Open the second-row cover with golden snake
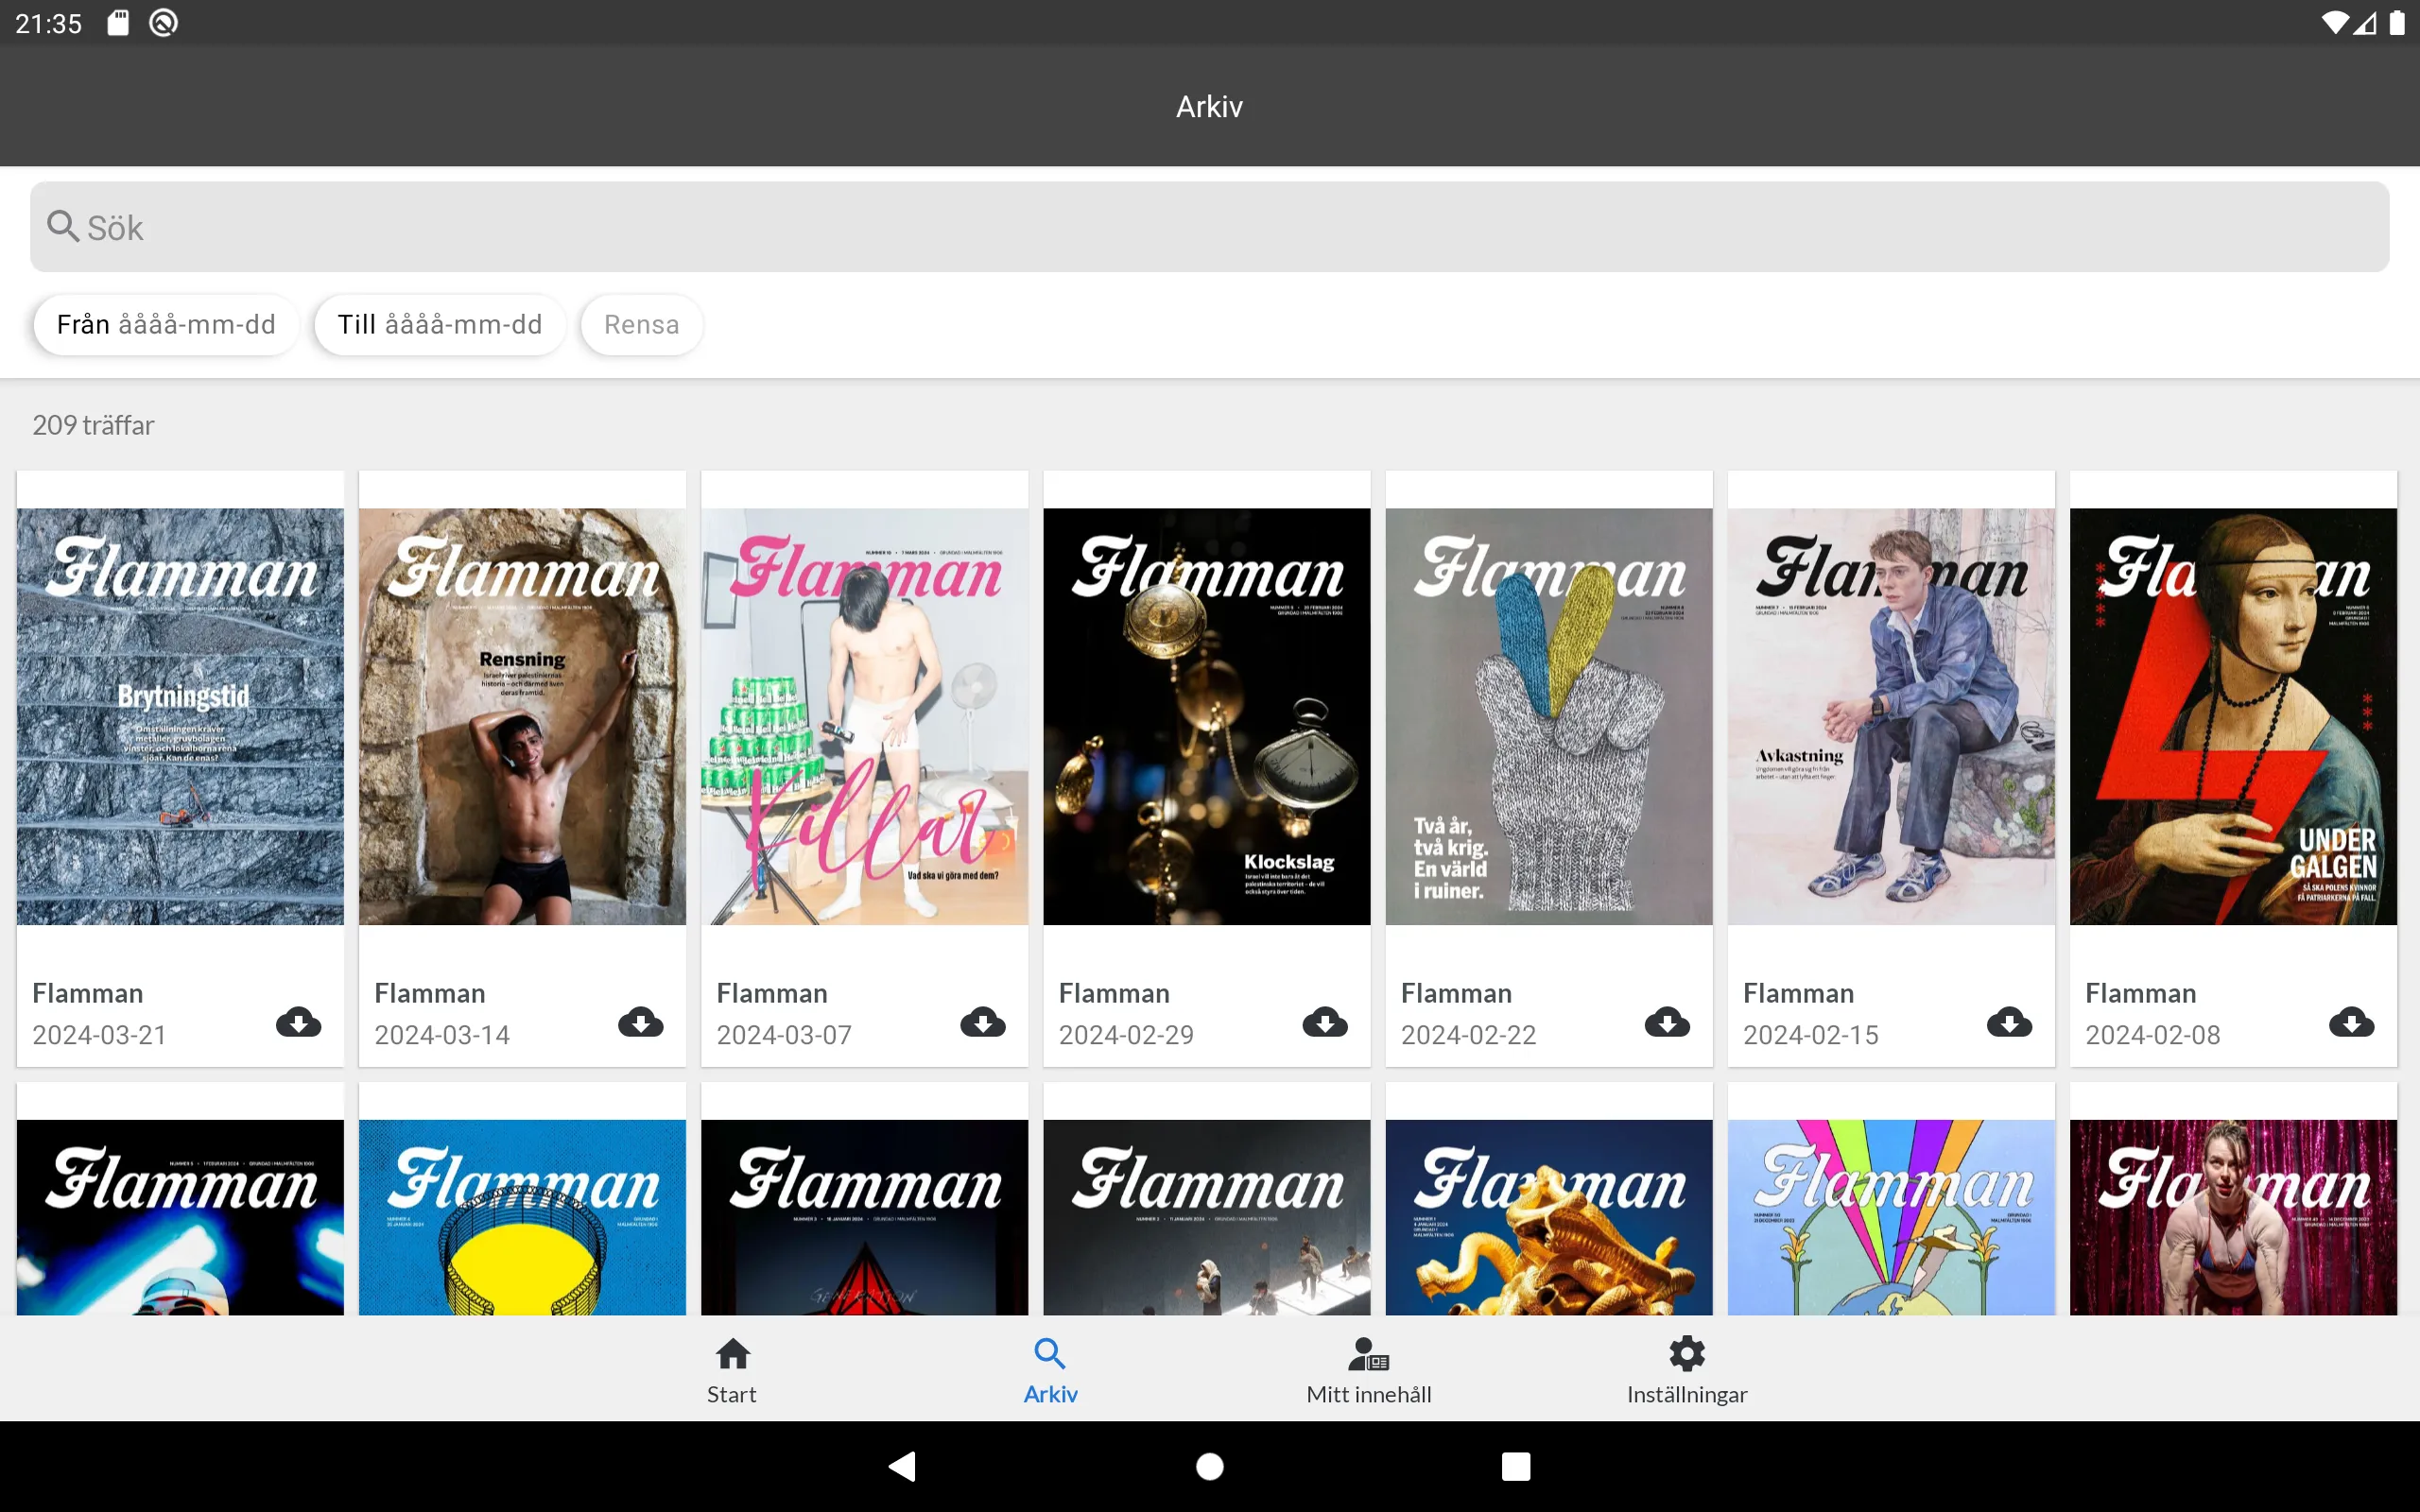 (x=1548, y=1217)
